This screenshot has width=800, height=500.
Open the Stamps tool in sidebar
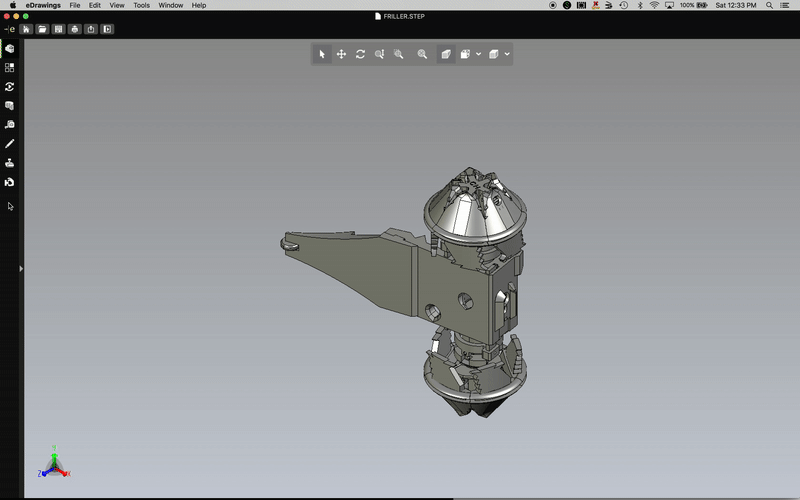point(10,163)
